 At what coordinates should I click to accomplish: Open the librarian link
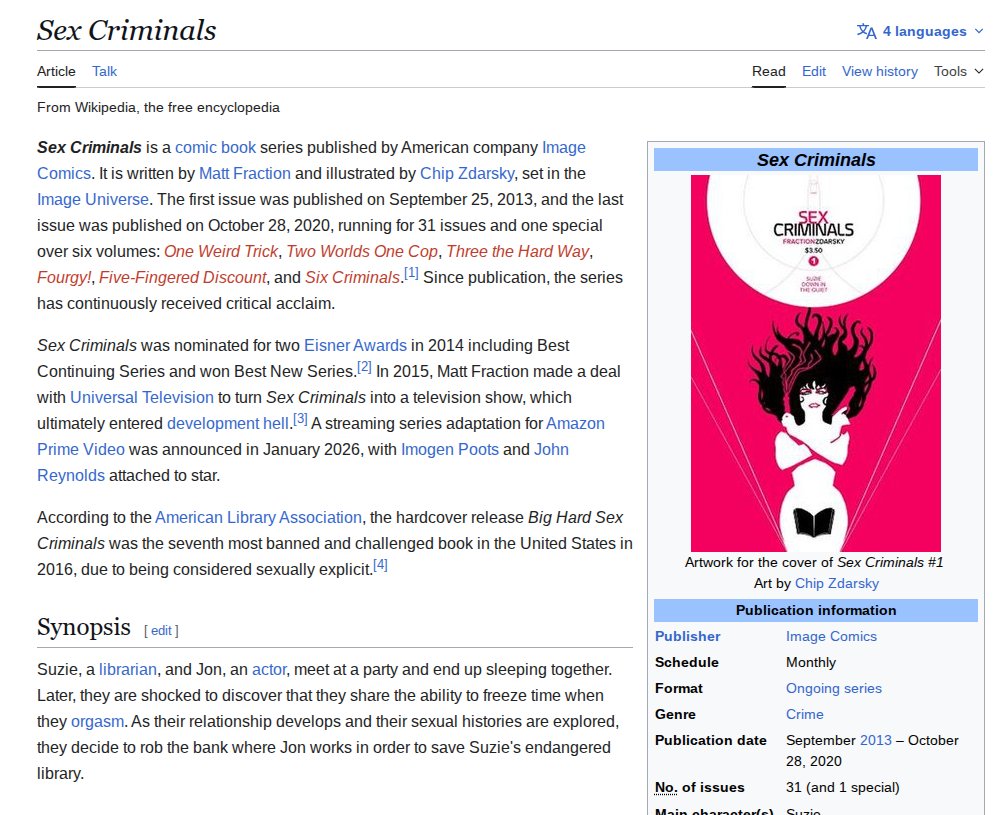pyautogui.click(x=127, y=670)
